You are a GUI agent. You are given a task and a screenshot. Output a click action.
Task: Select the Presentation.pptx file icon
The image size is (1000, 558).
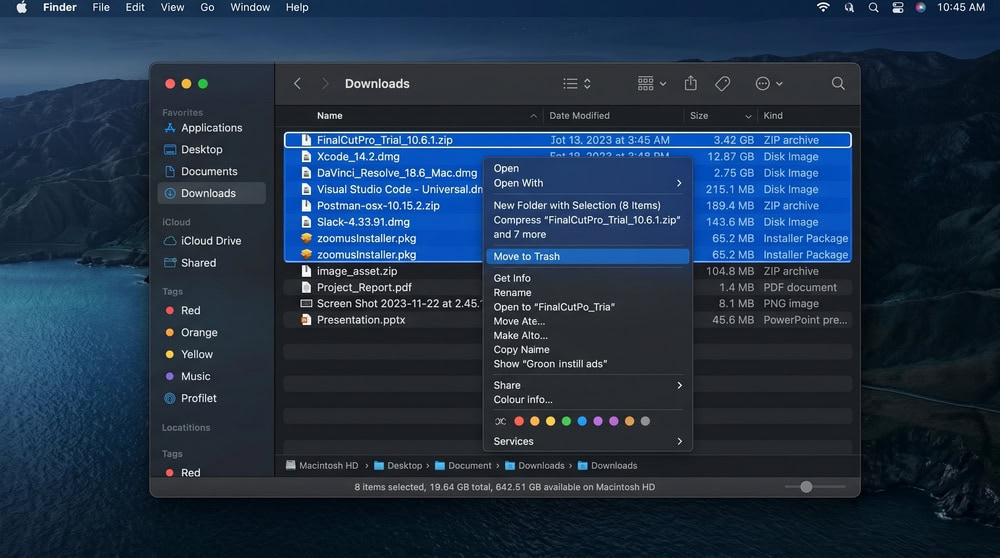tap(306, 320)
